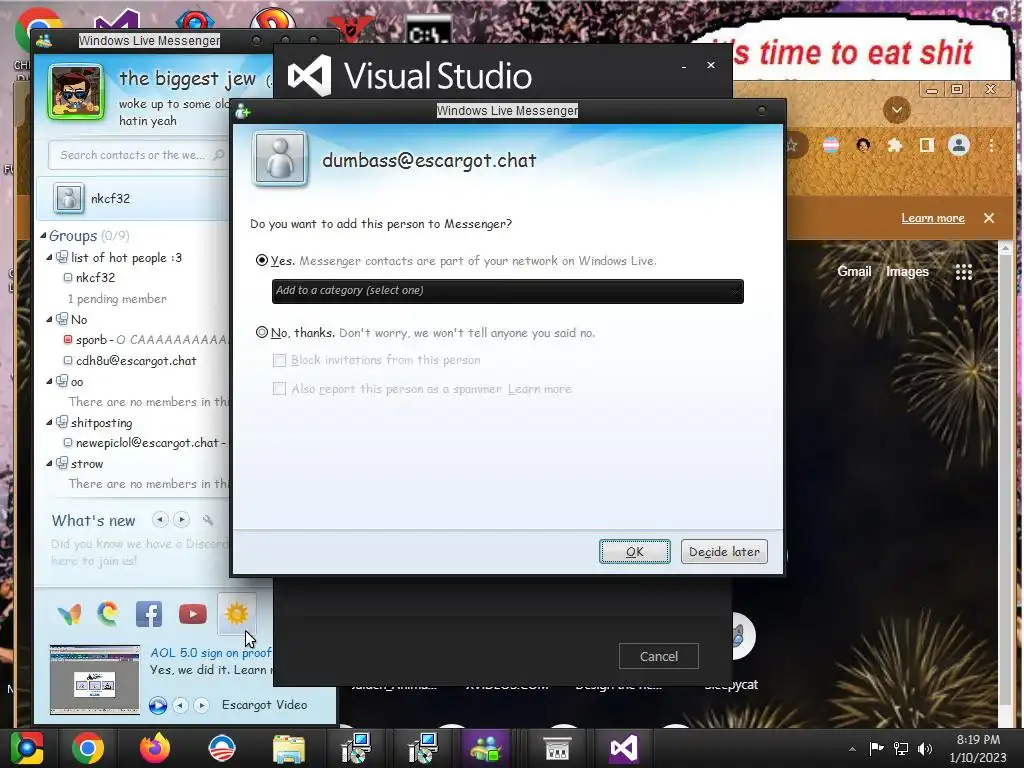The image size is (1024, 768).
Task: Click OK in the add contact dialog
Action: click(635, 552)
